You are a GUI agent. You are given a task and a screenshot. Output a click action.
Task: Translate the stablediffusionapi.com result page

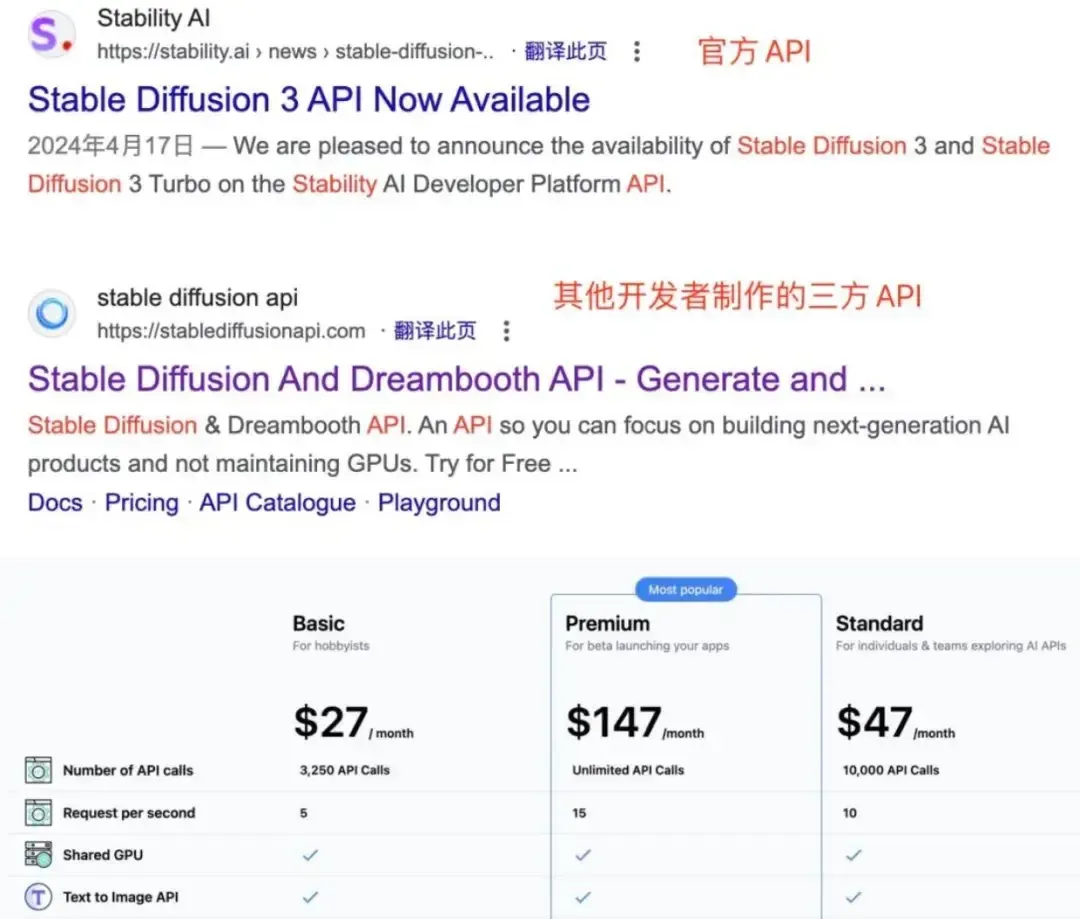(x=435, y=331)
